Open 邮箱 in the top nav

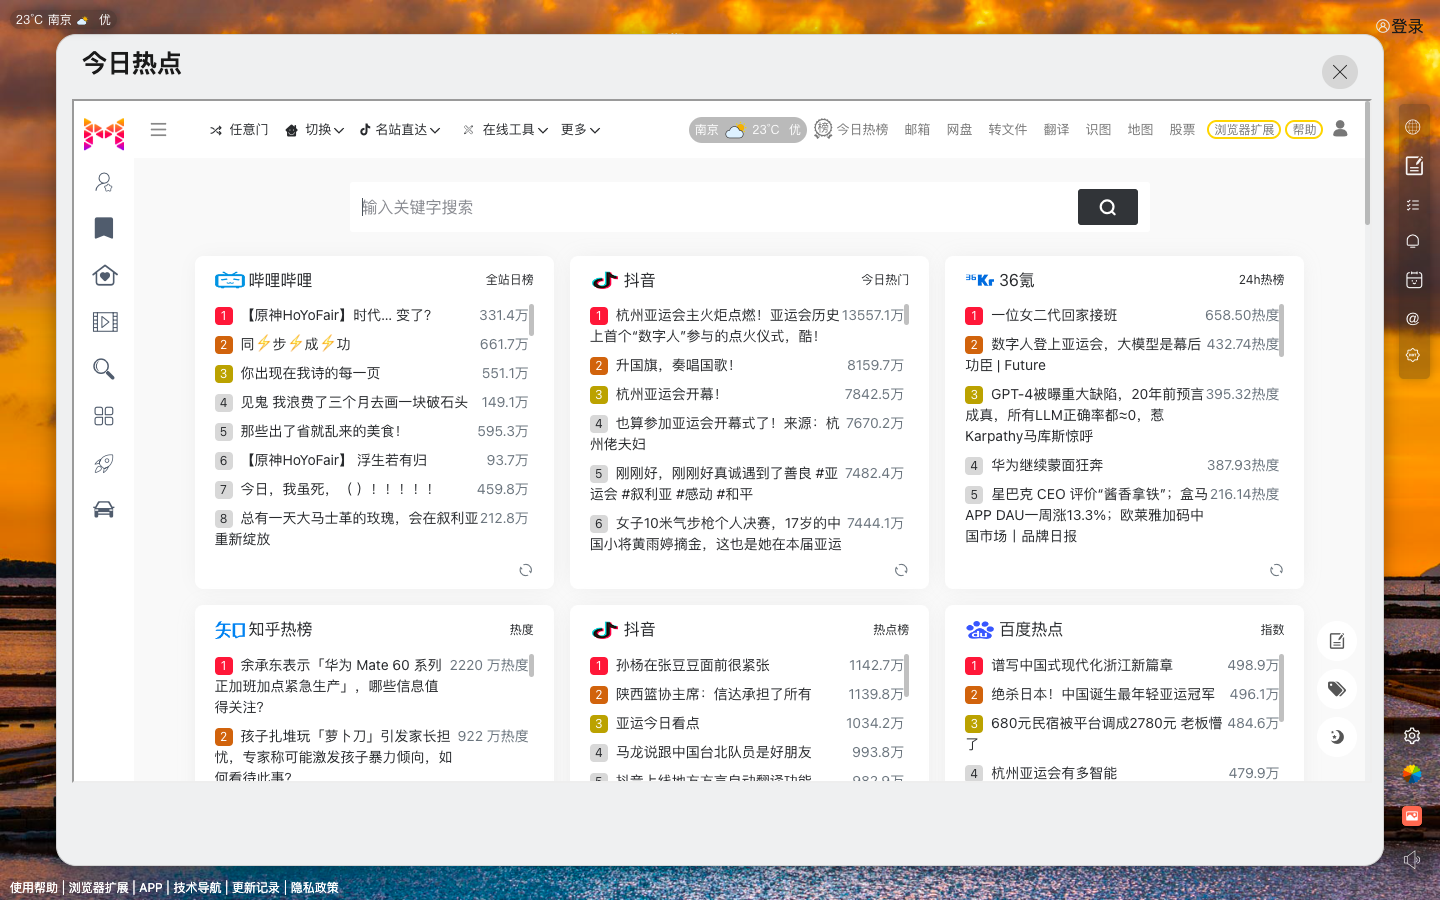917,130
